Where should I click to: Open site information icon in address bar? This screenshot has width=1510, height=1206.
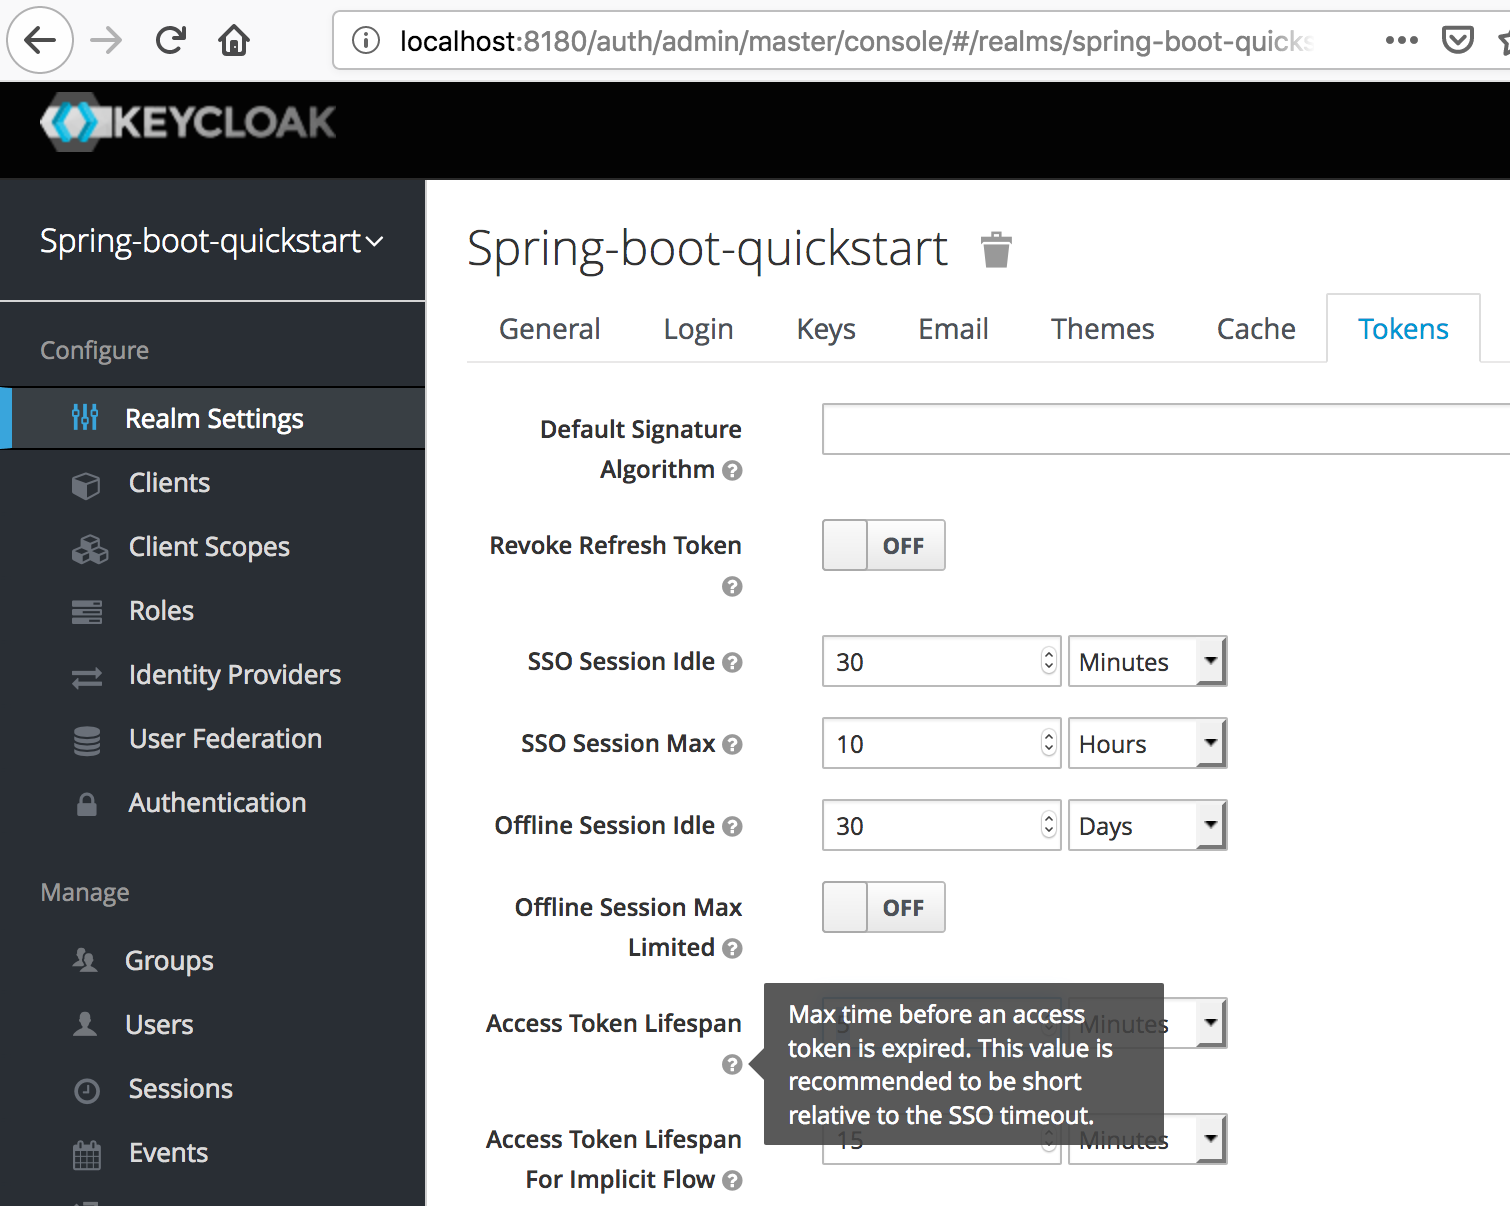366,40
